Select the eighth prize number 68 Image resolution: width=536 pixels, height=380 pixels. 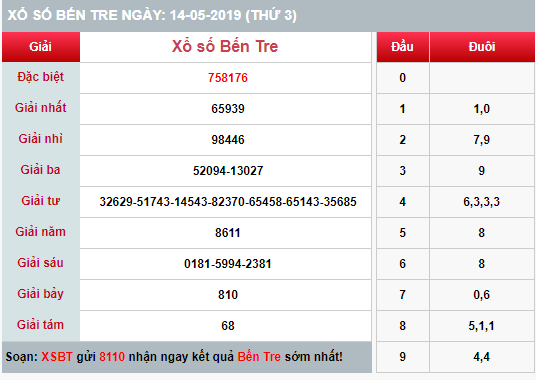coord(228,326)
